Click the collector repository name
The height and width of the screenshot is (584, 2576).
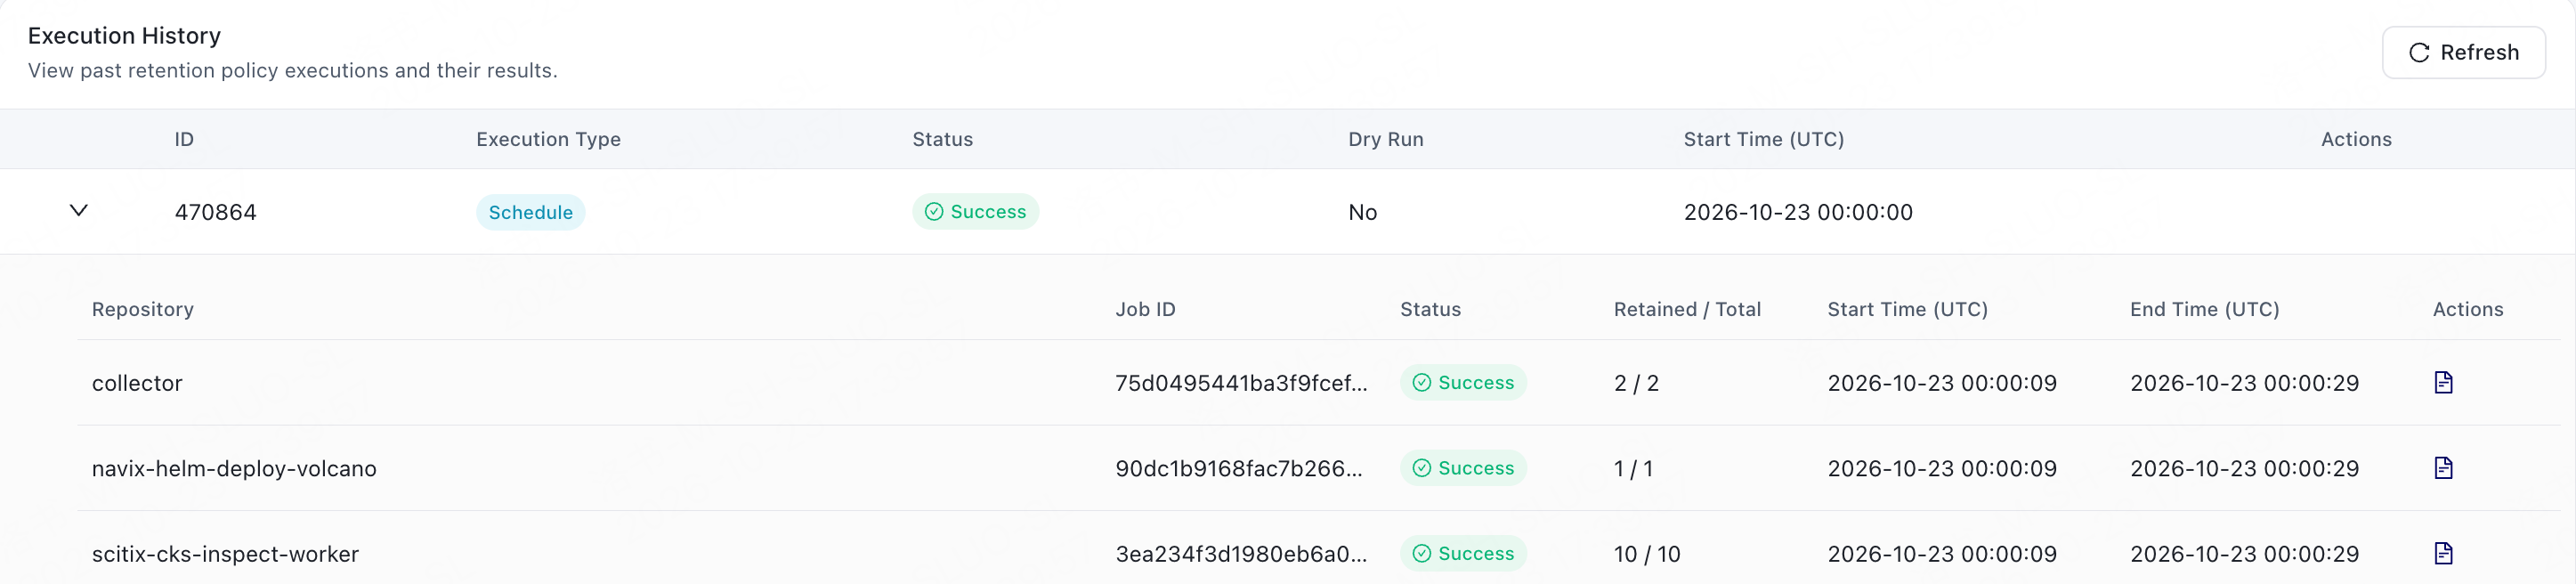point(137,383)
